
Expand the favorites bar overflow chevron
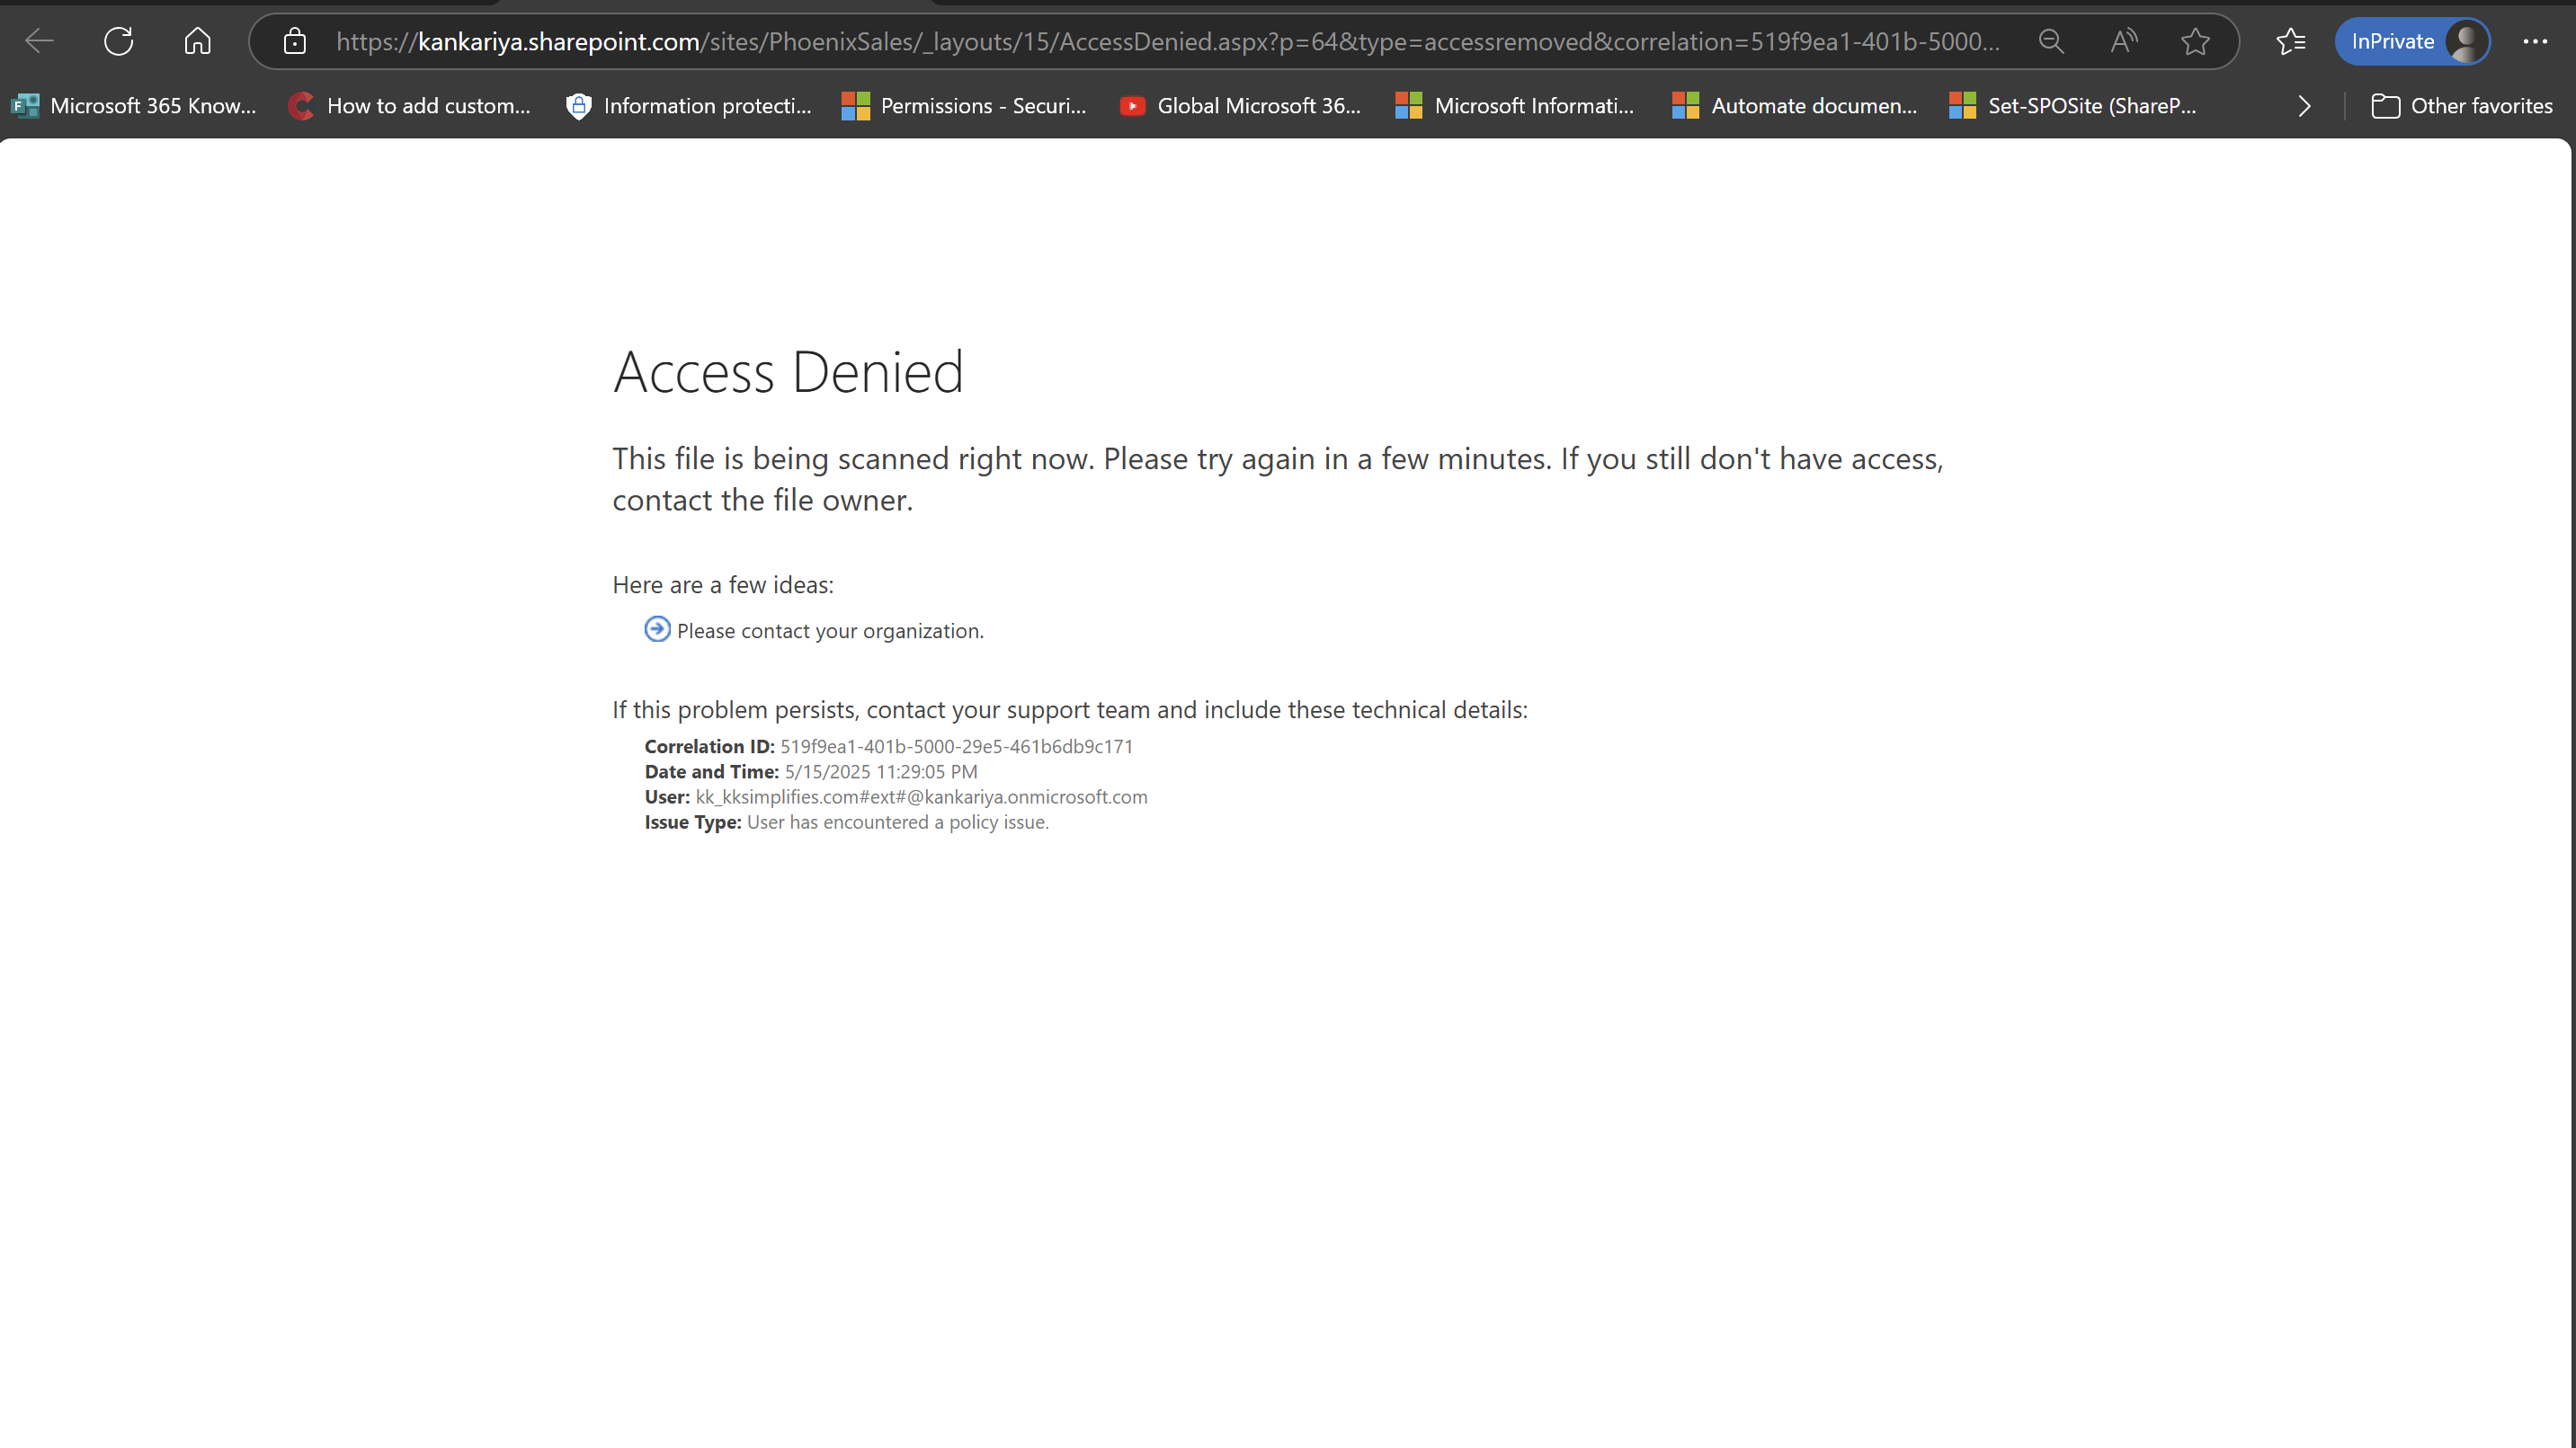[2304, 106]
